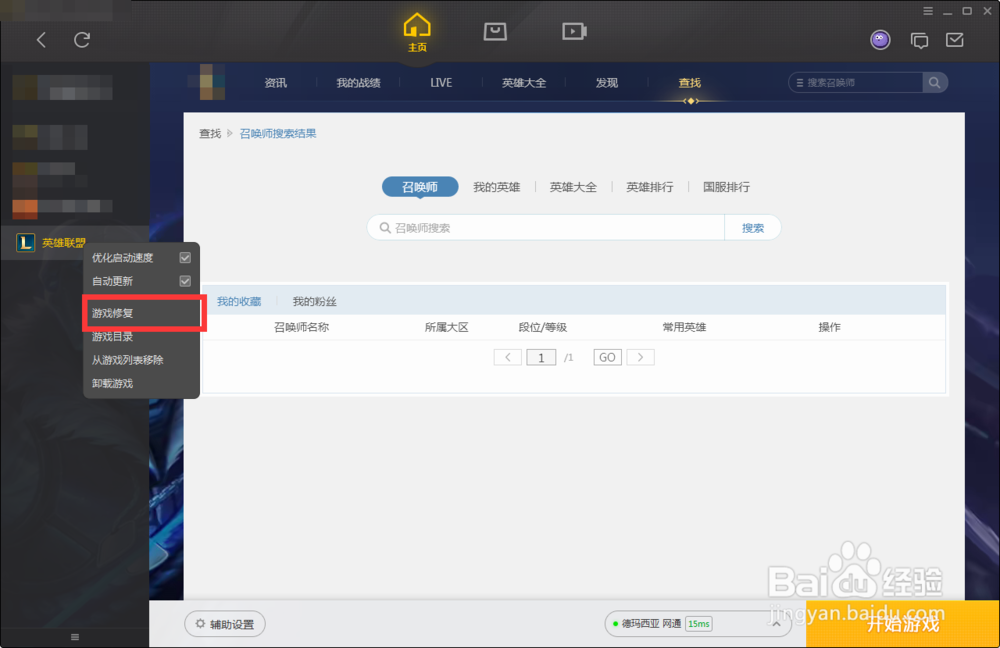The image size is (1000, 648).
Task: Go back using the left arrow icon
Action: pos(40,40)
